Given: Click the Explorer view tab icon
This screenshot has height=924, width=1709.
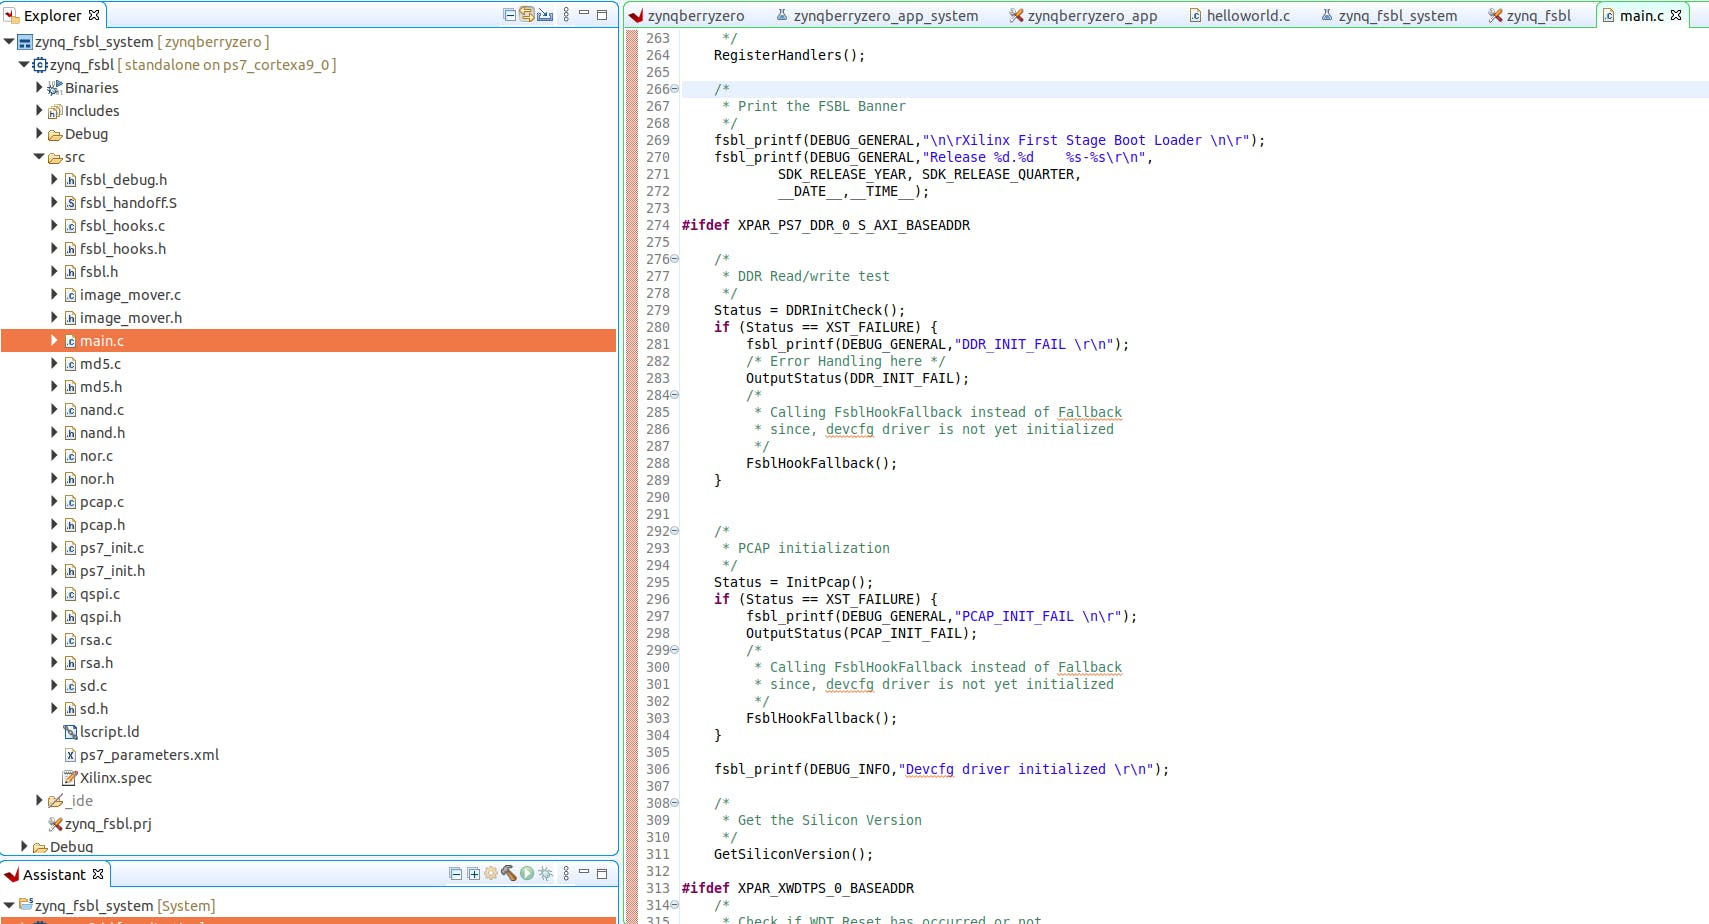Looking at the screenshot, I should pos(12,16).
